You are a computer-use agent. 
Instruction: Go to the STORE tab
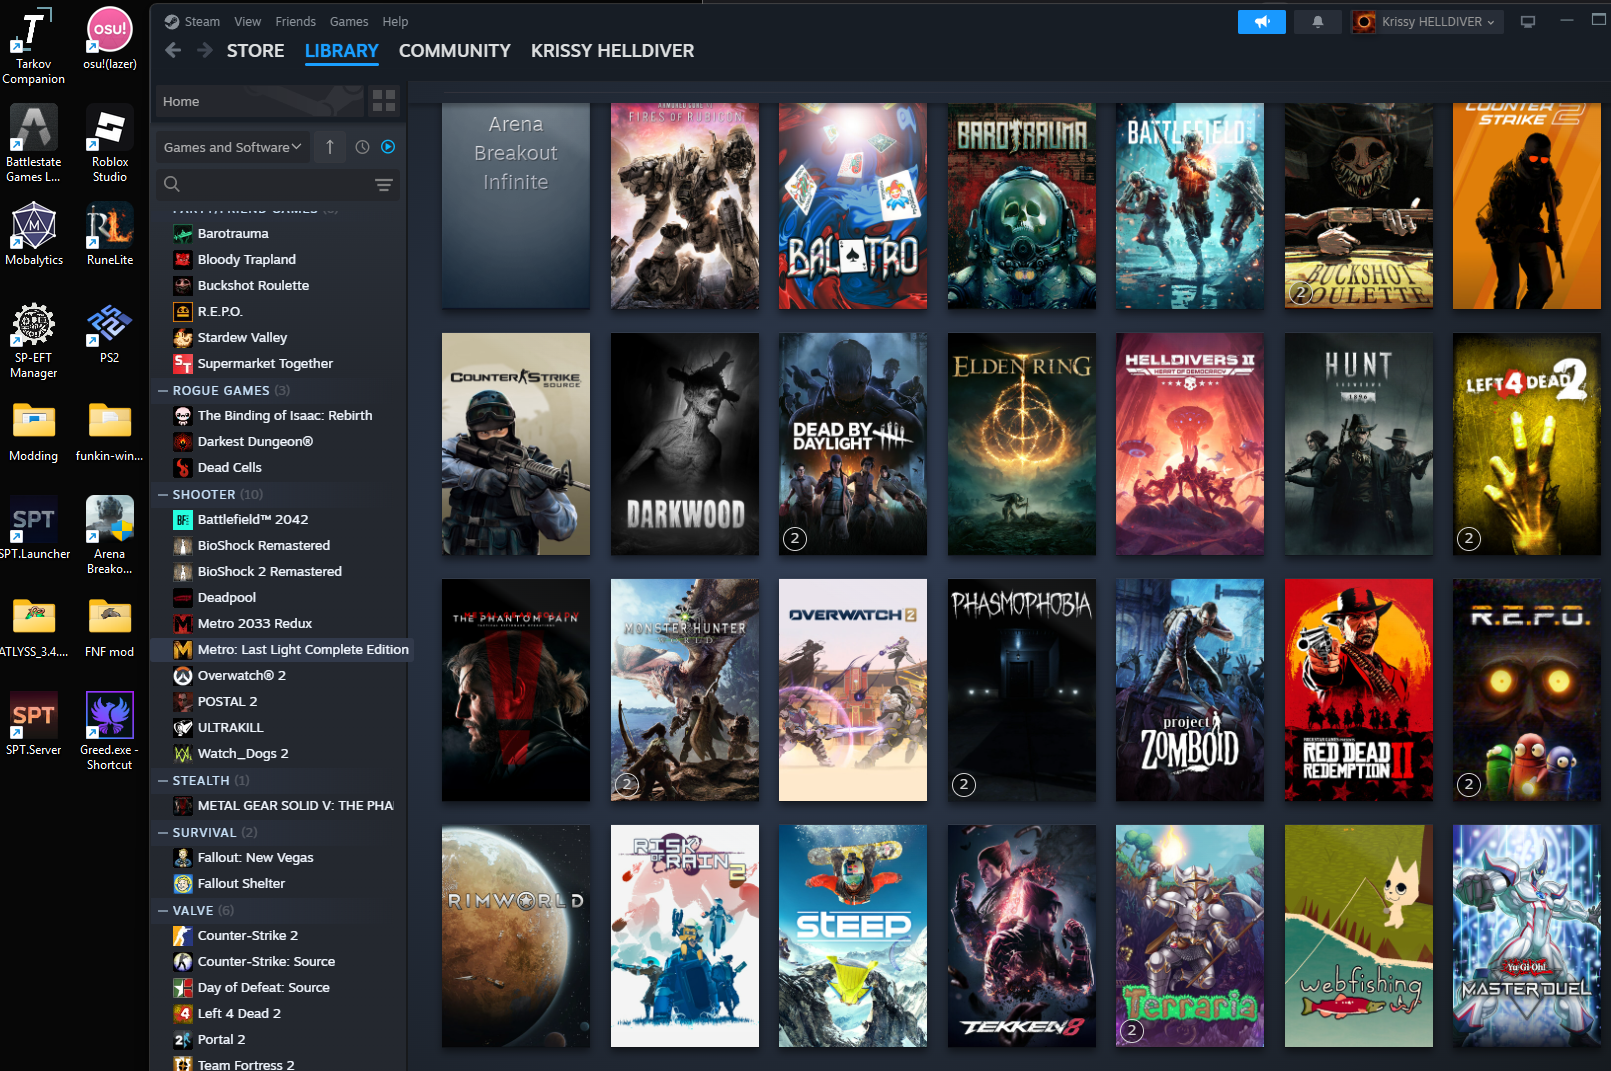click(x=255, y=51)
